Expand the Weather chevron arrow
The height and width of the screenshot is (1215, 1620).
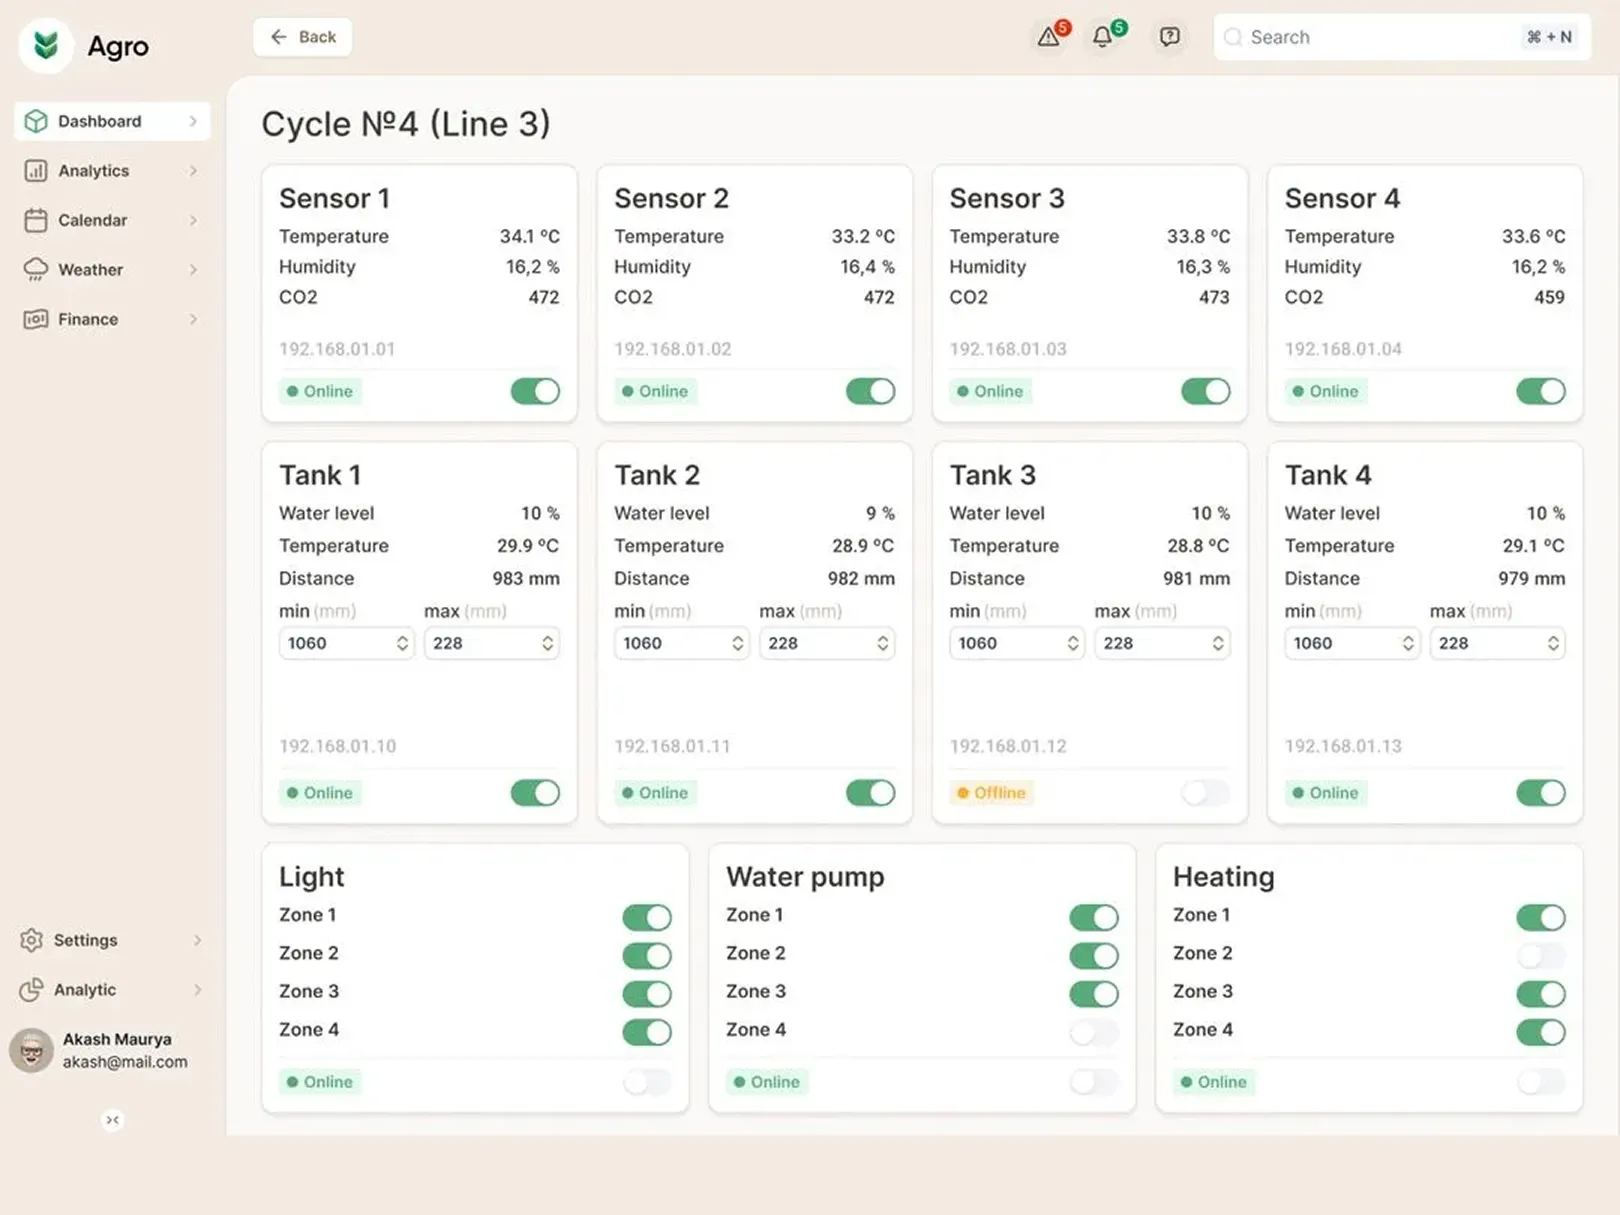193,270
